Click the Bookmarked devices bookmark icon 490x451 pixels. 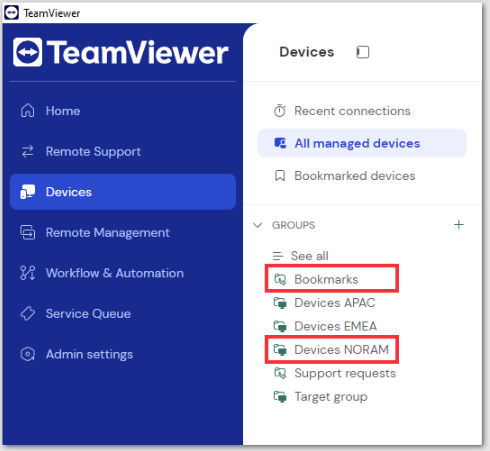[x=280, y=176]
